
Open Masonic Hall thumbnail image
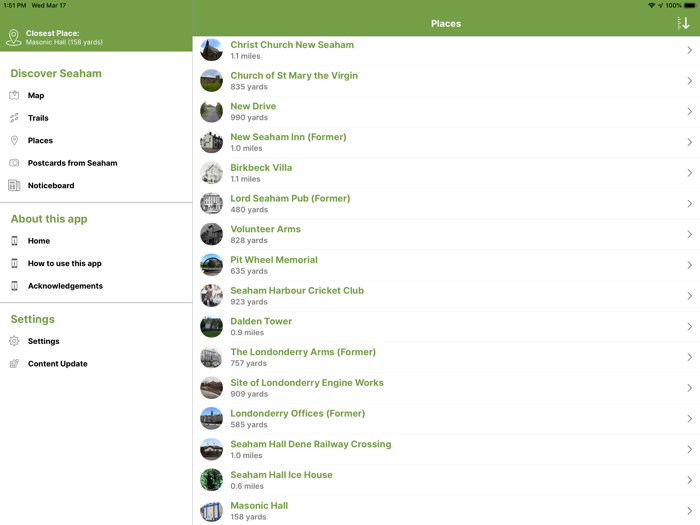pyautogui.click(x=211, y=511)
